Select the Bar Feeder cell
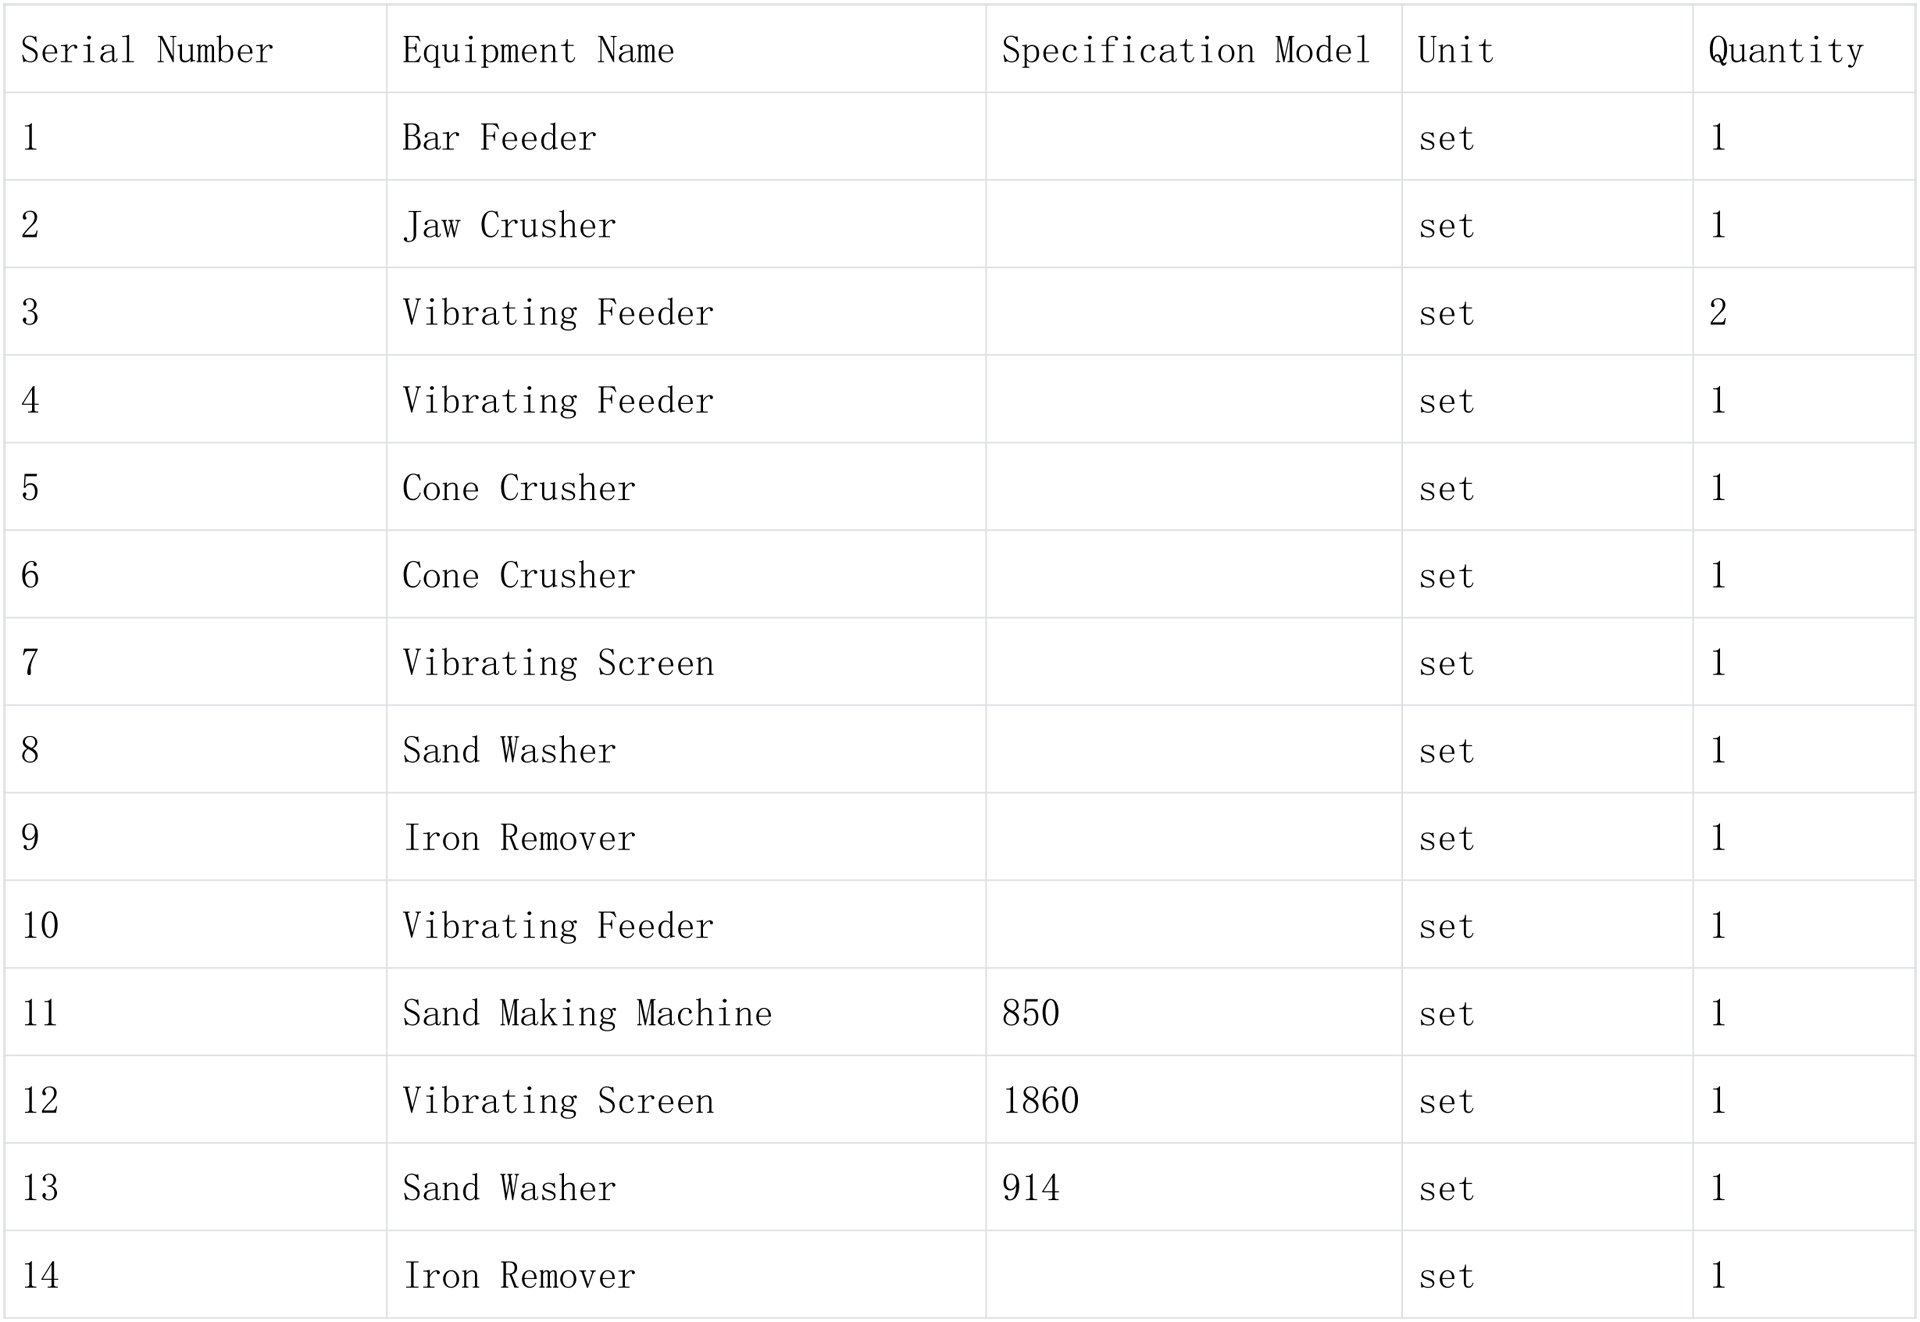The image size is (1920, 1322). (x=686, y=137)
